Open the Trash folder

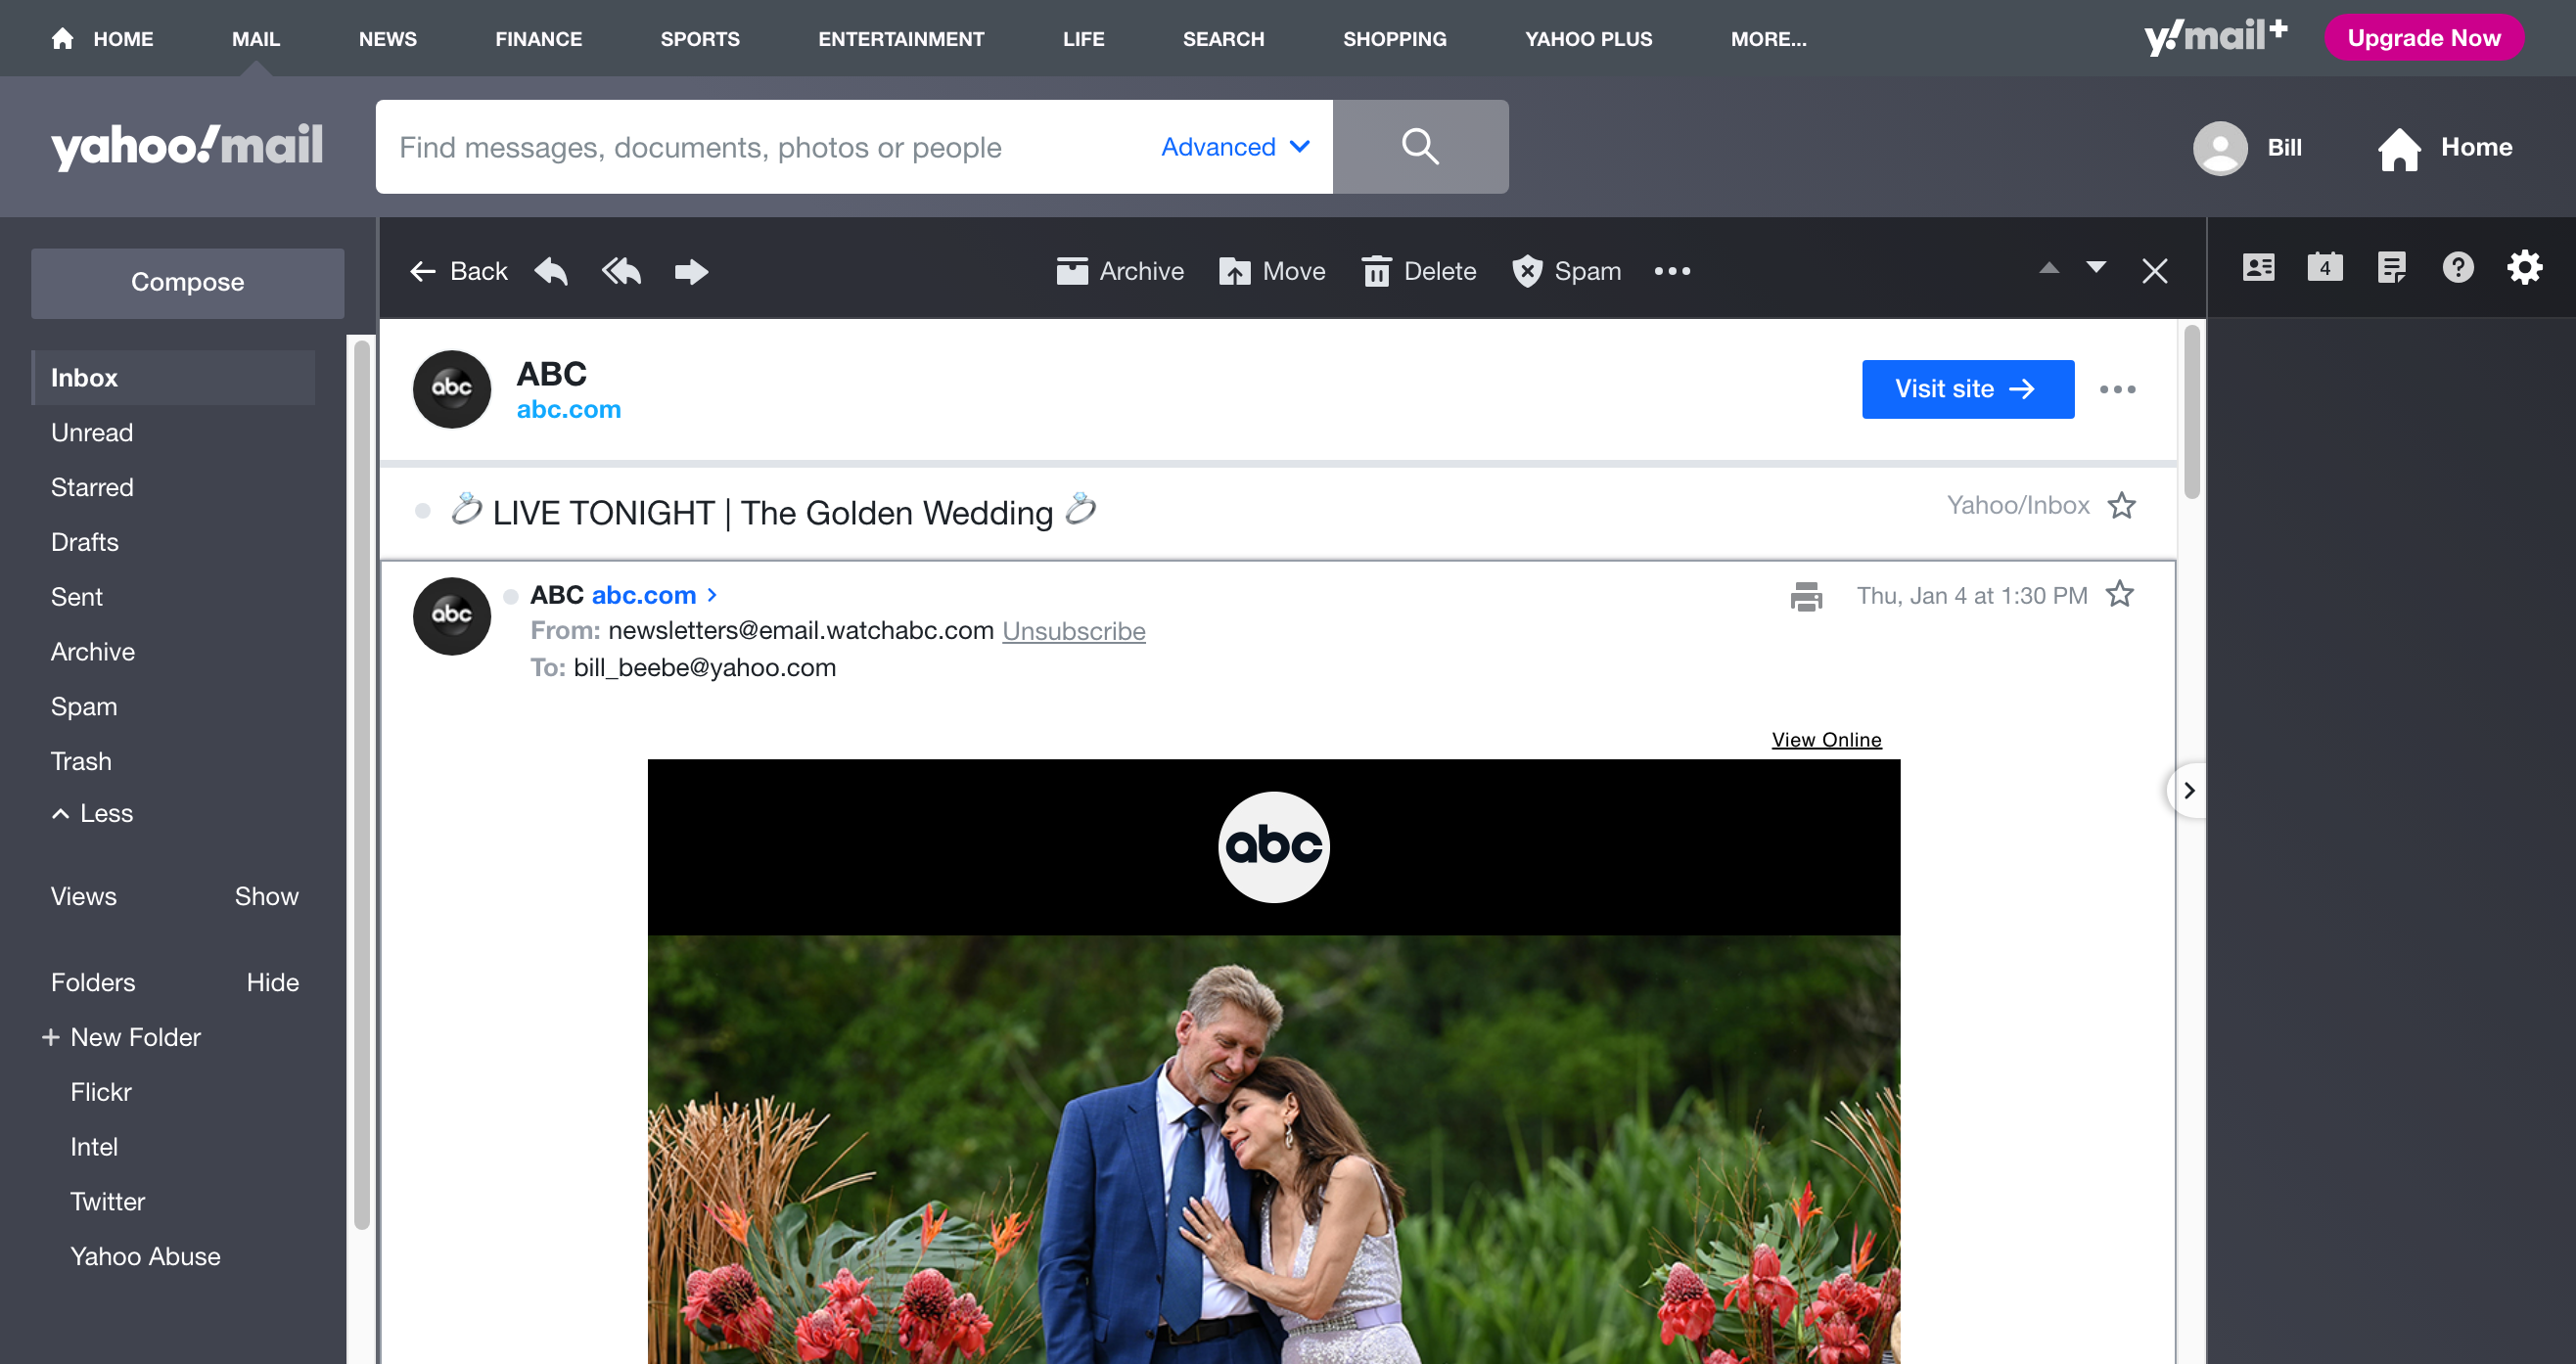pyautogui.click(x=81, y=762)
